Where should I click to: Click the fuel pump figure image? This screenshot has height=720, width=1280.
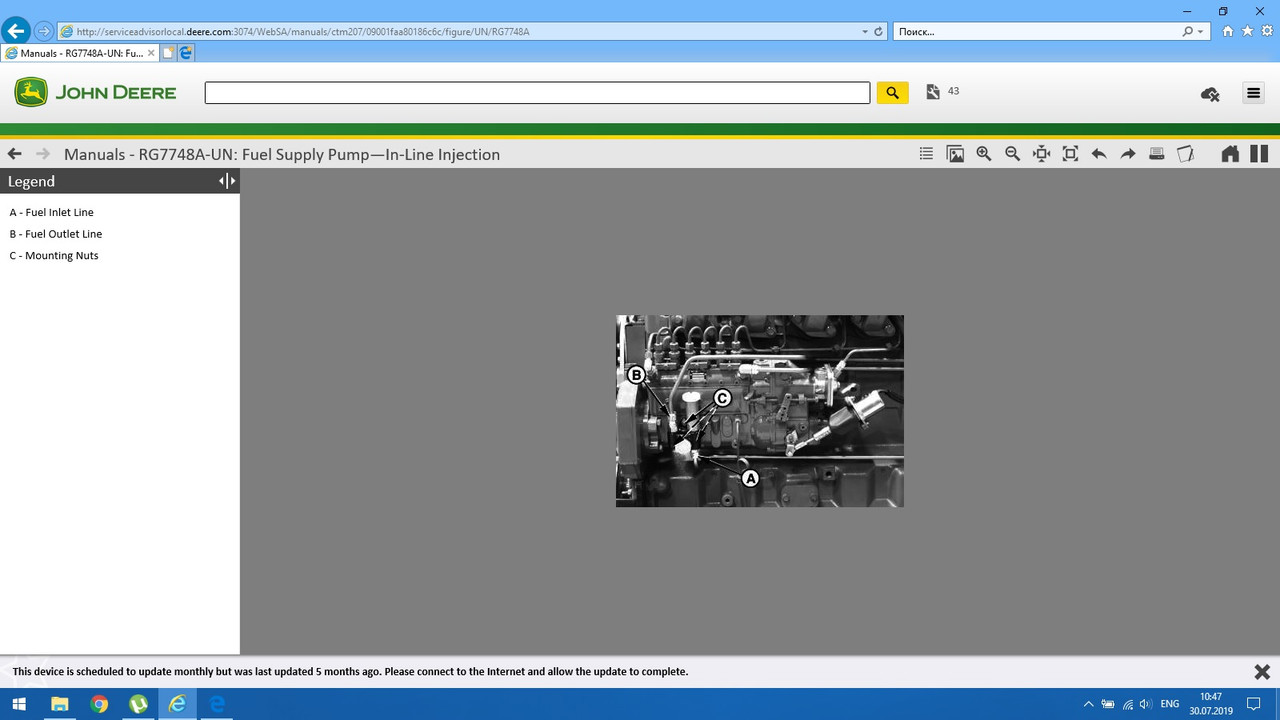click(x=760, y=411)
